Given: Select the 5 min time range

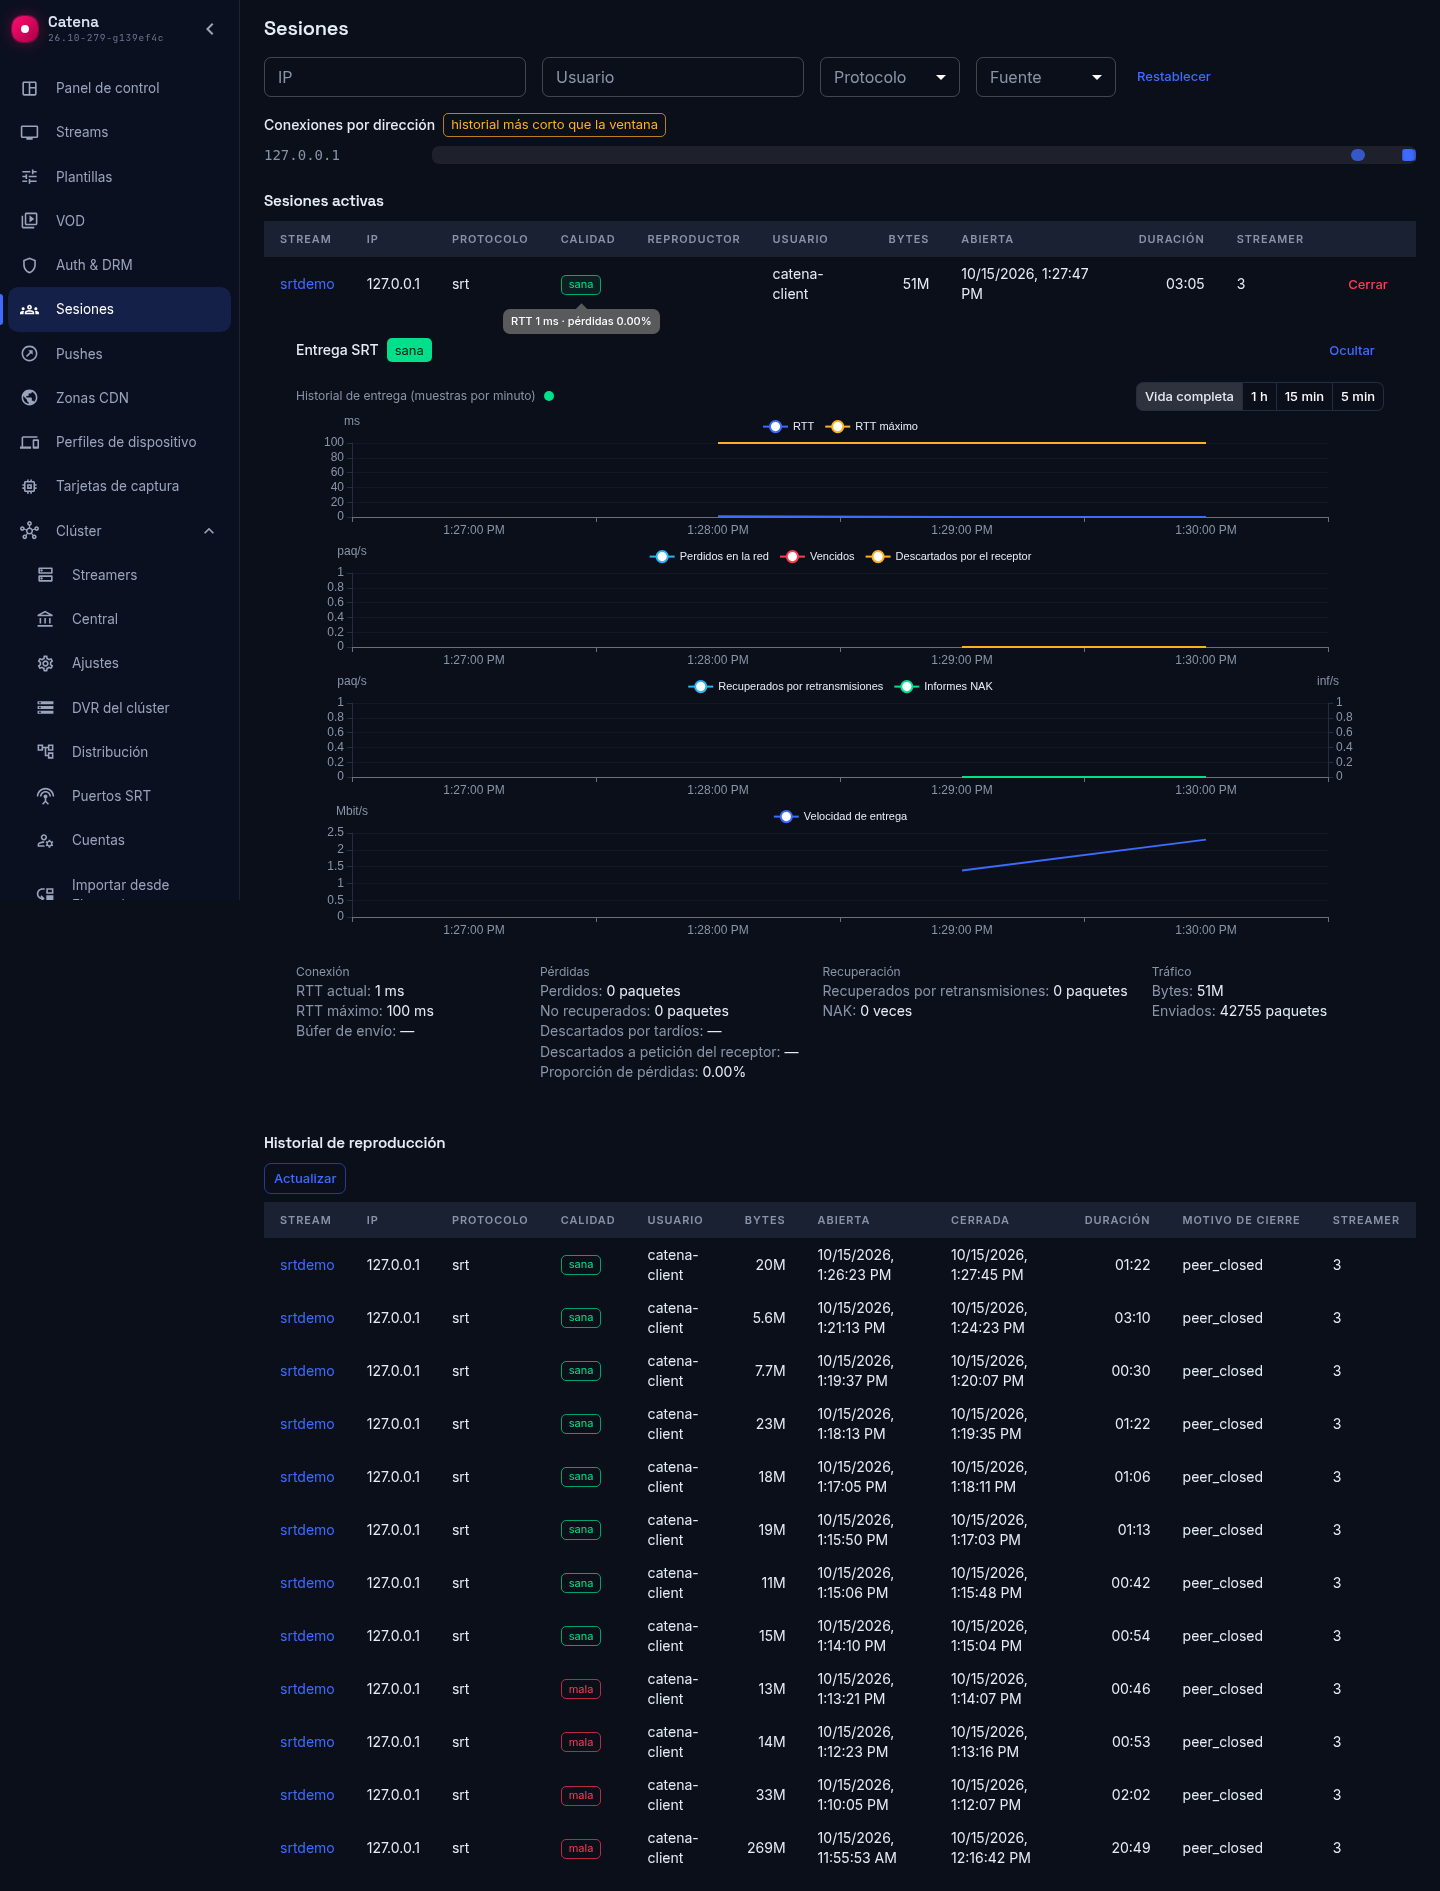Looking at the screenshot, I should point(1358,397).
